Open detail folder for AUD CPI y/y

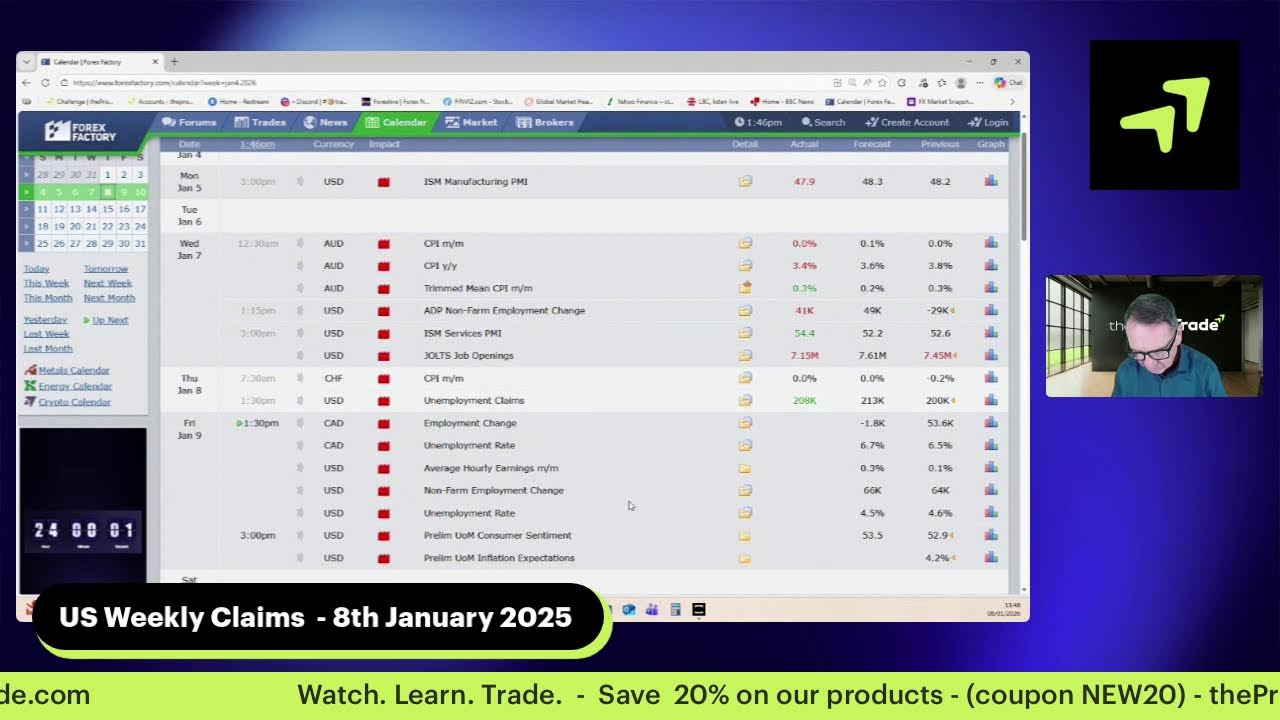pyautogui.click(x=745, y=266)
